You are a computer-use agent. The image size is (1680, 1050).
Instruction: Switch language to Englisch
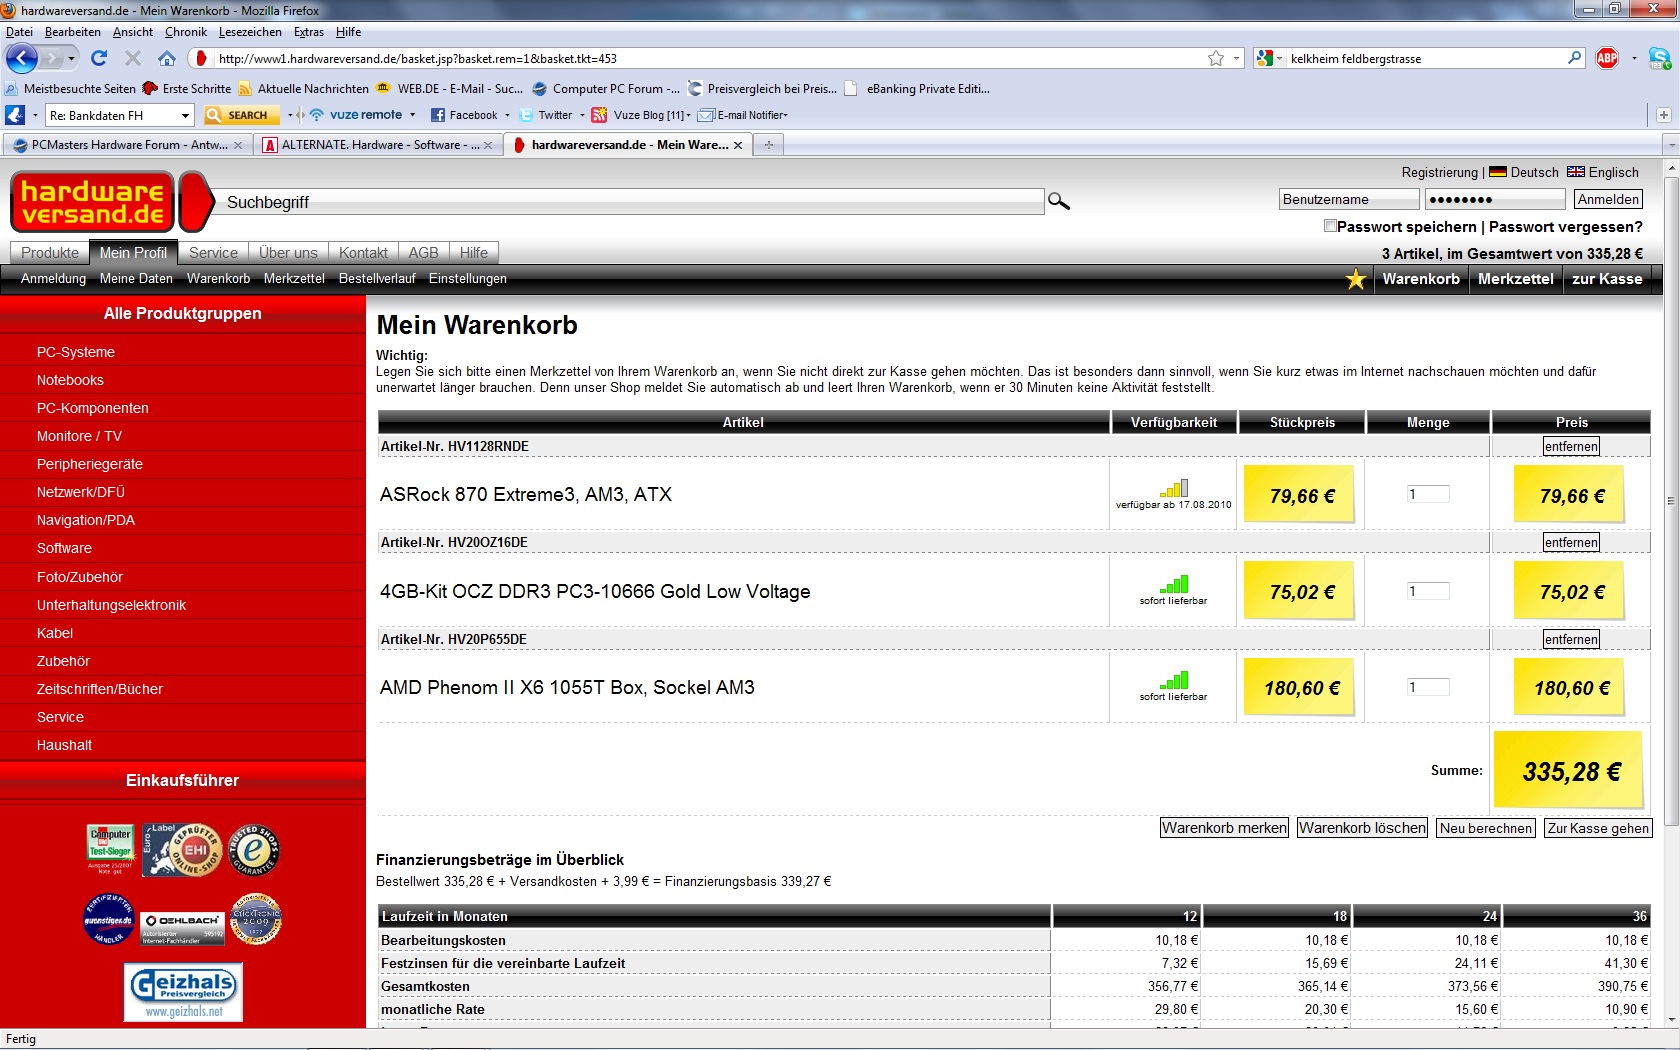coord(1603,172)
